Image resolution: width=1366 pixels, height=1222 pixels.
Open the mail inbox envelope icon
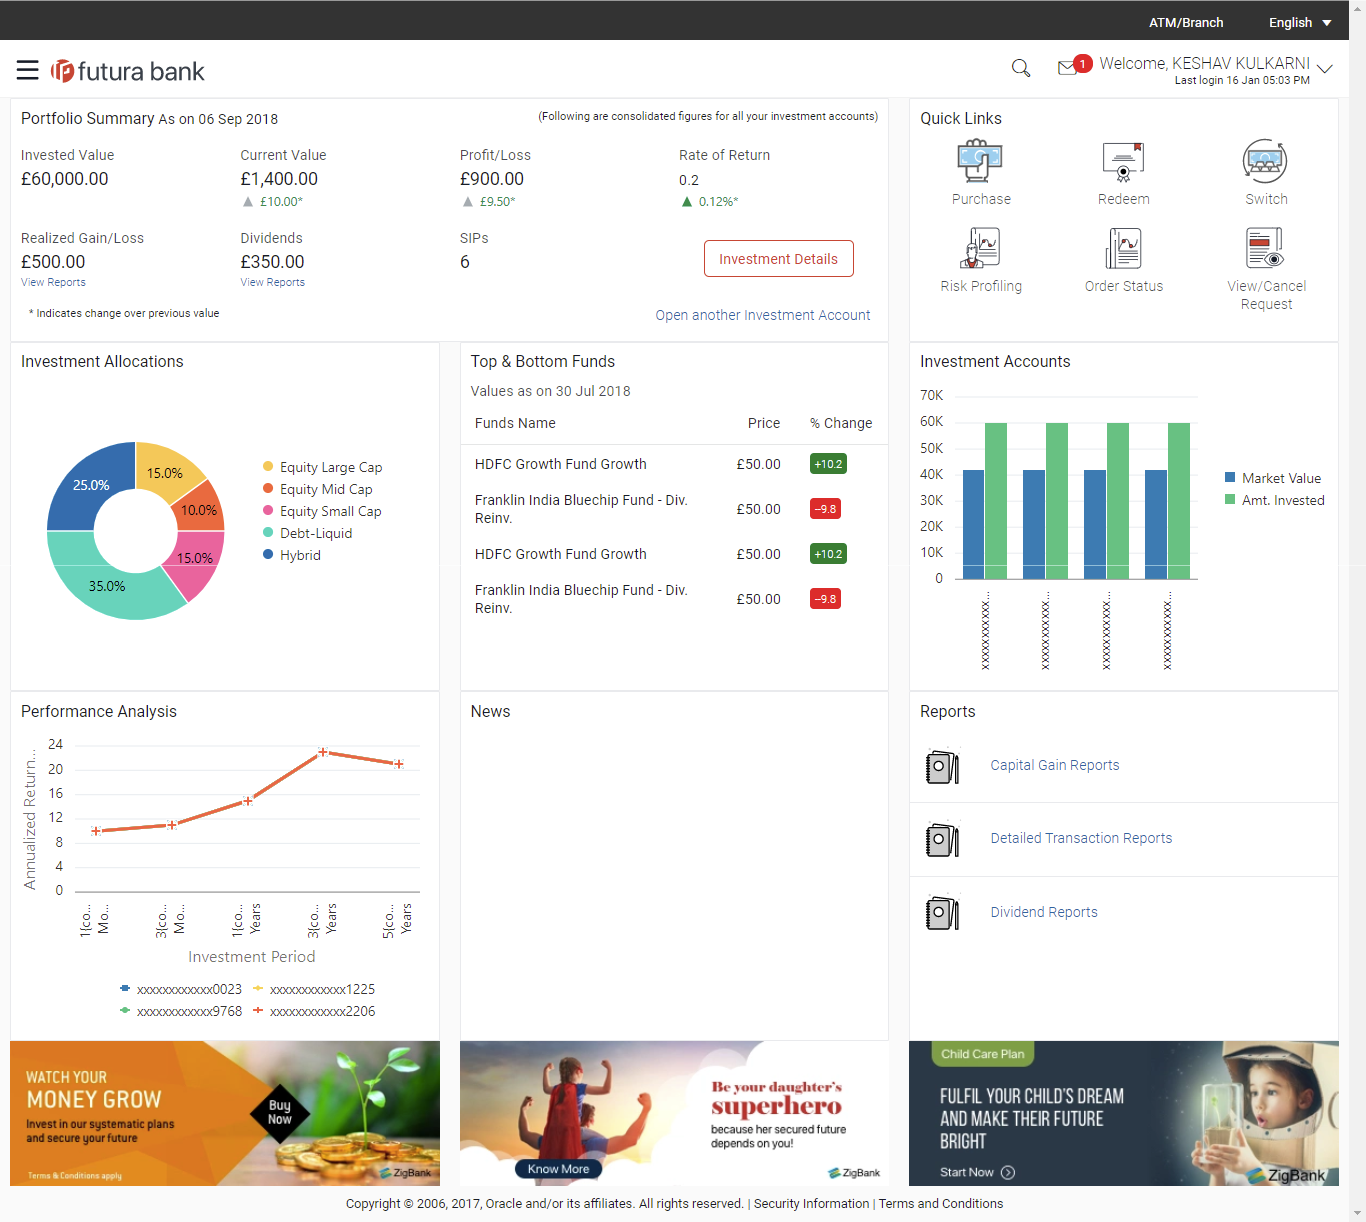pyautogui.click(x=1068, y=67)
